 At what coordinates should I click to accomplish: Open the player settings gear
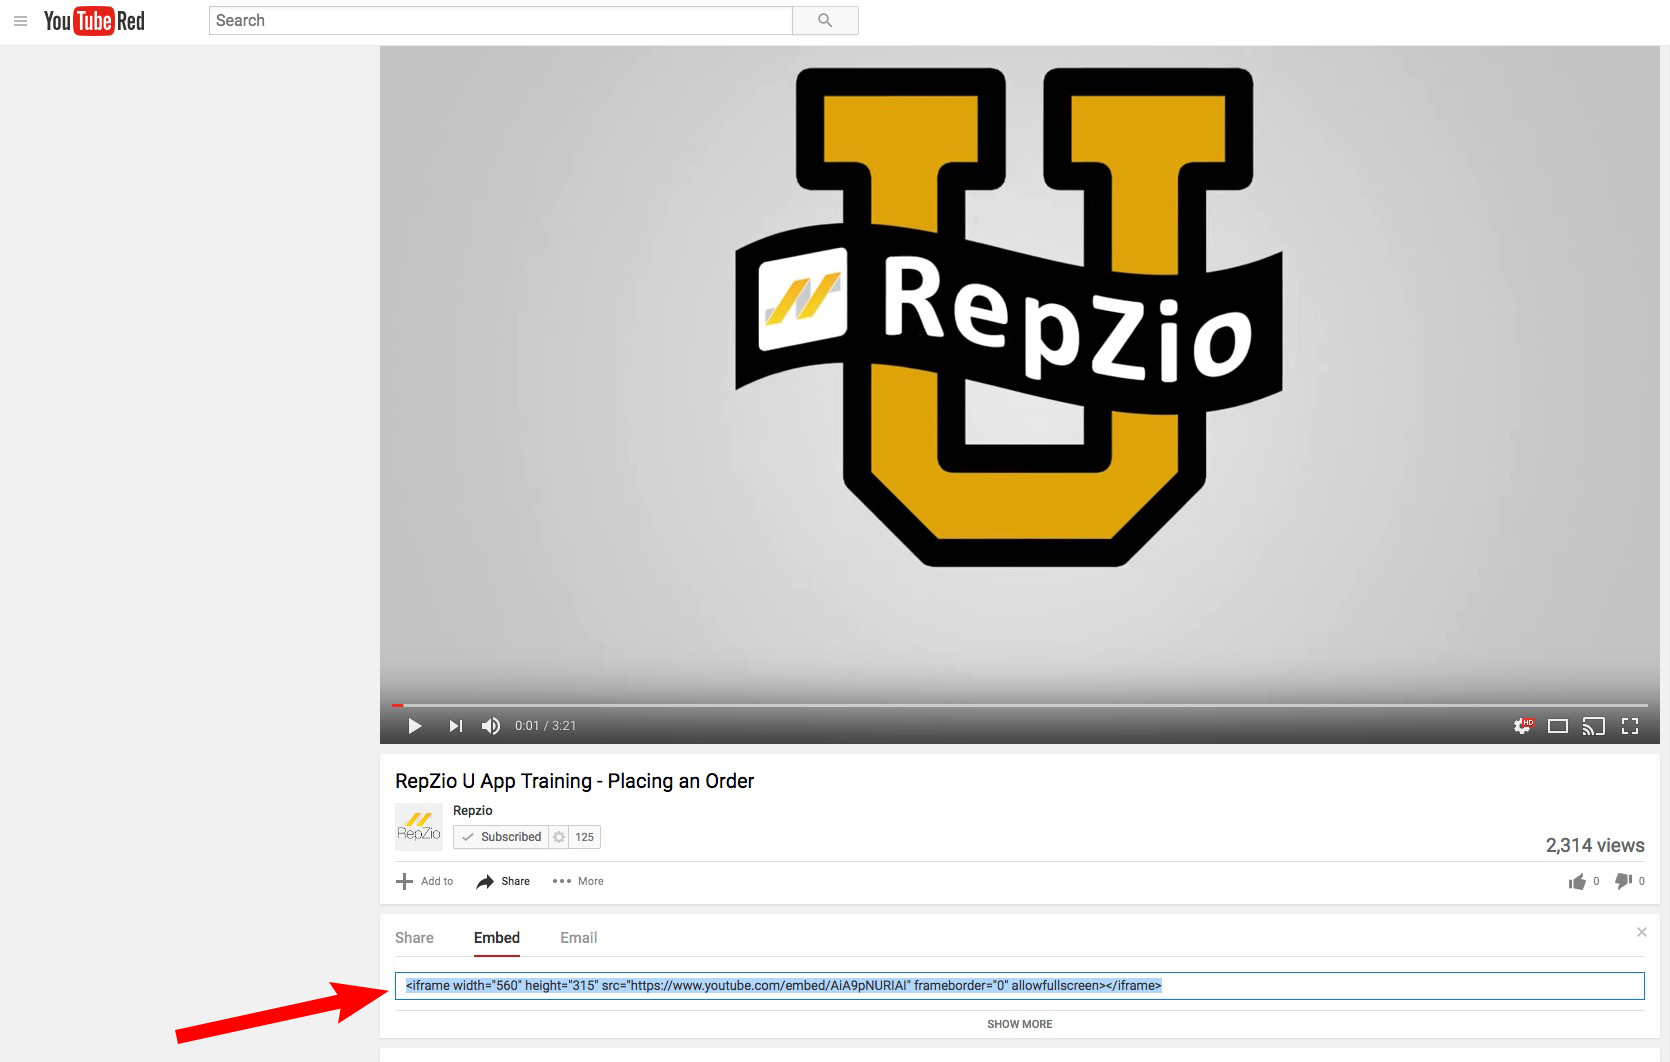coord(1523,726)
